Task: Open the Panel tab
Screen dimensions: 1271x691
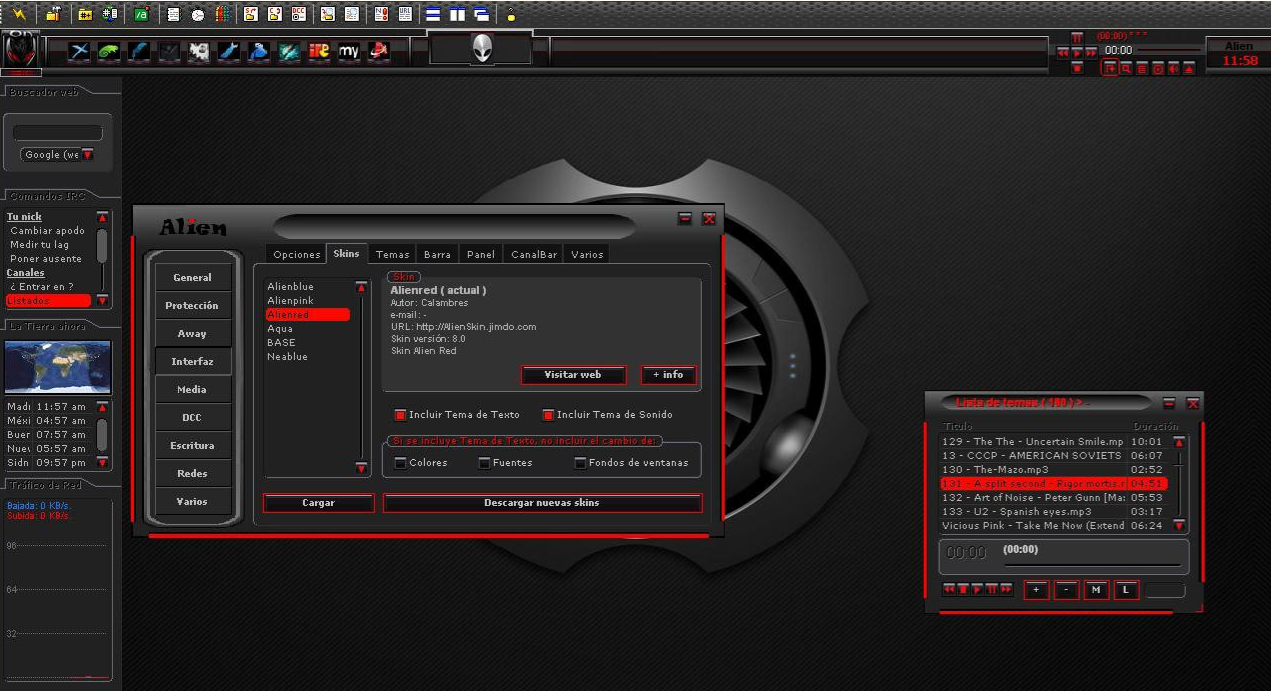Action: (x=481, y=255)
